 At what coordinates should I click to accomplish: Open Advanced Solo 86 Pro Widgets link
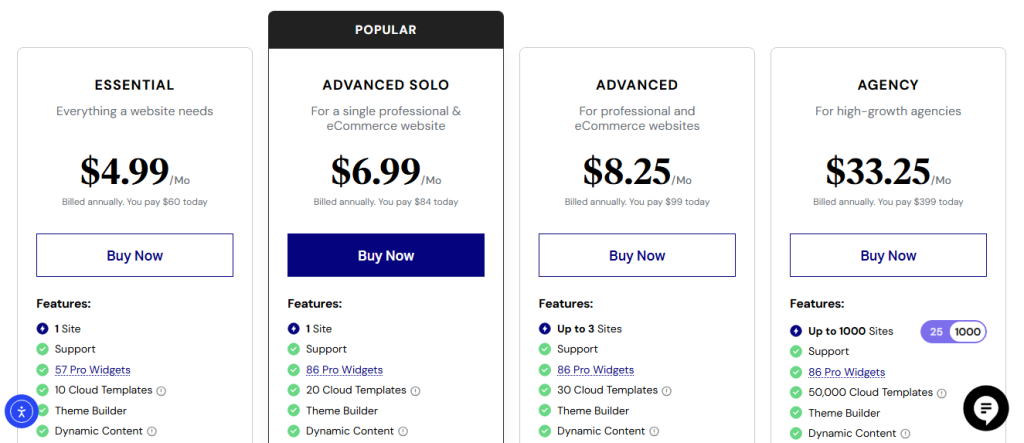coord(344,370)
